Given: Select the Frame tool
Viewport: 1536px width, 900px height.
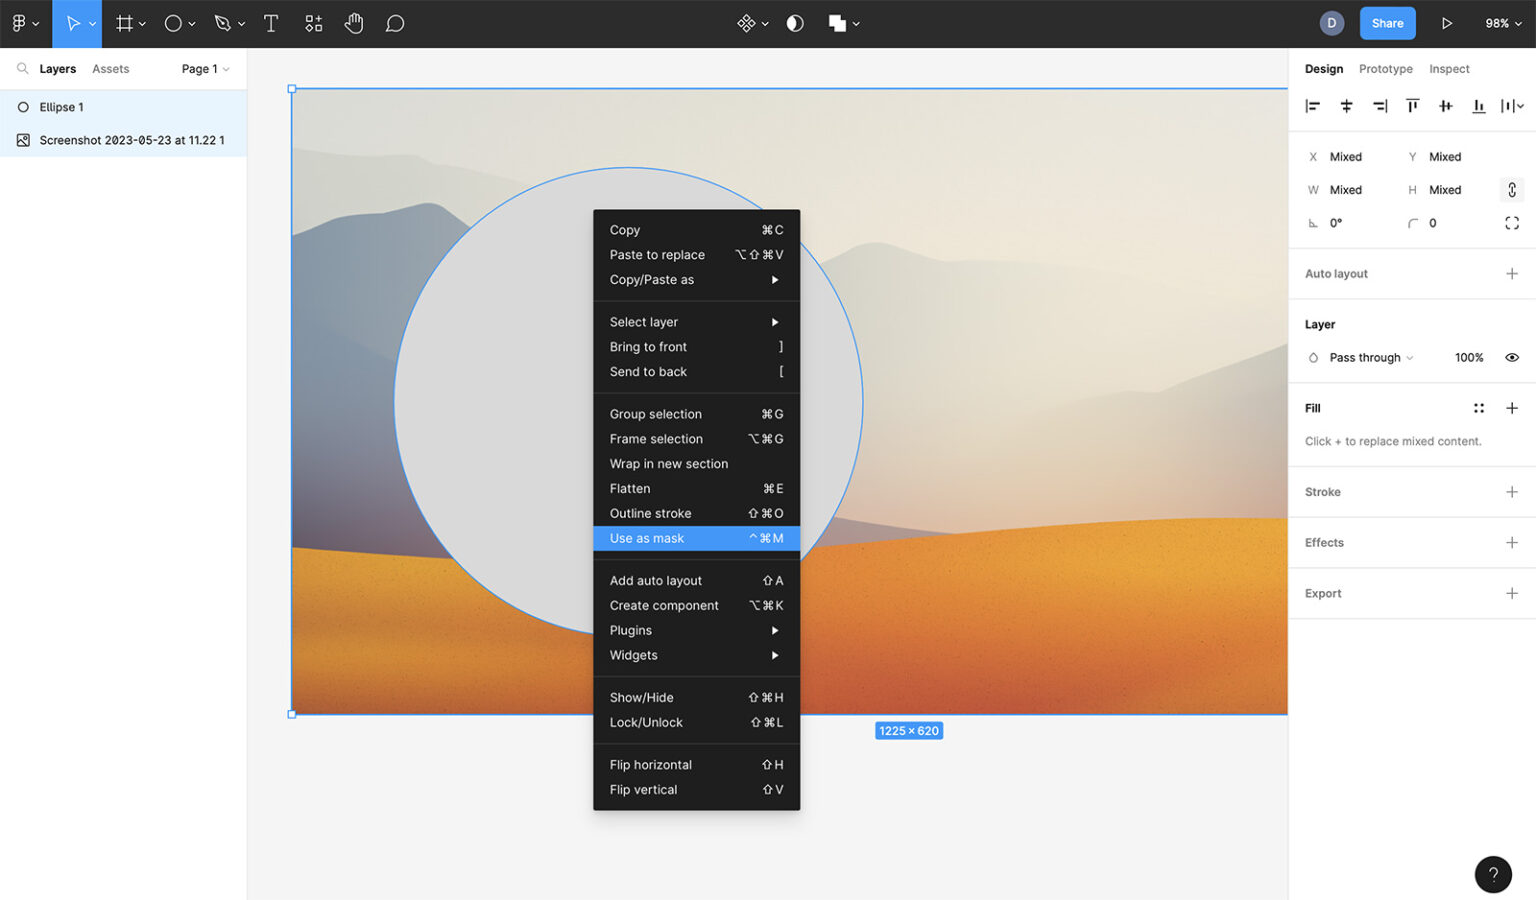Looking at the screenshot, I should point(126,22).
